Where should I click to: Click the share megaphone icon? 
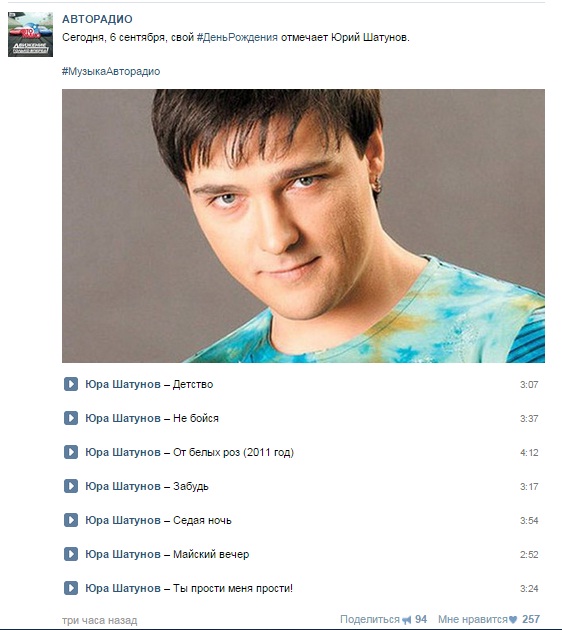point(407,620)
